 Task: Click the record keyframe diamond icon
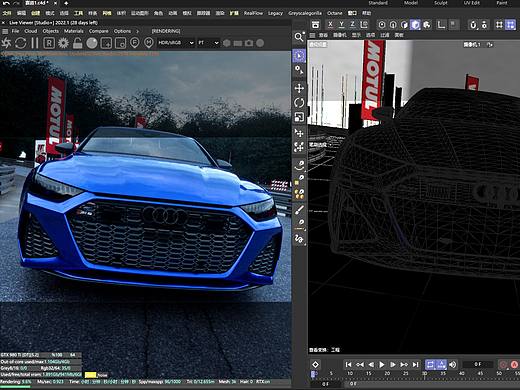tap(315, 365)
